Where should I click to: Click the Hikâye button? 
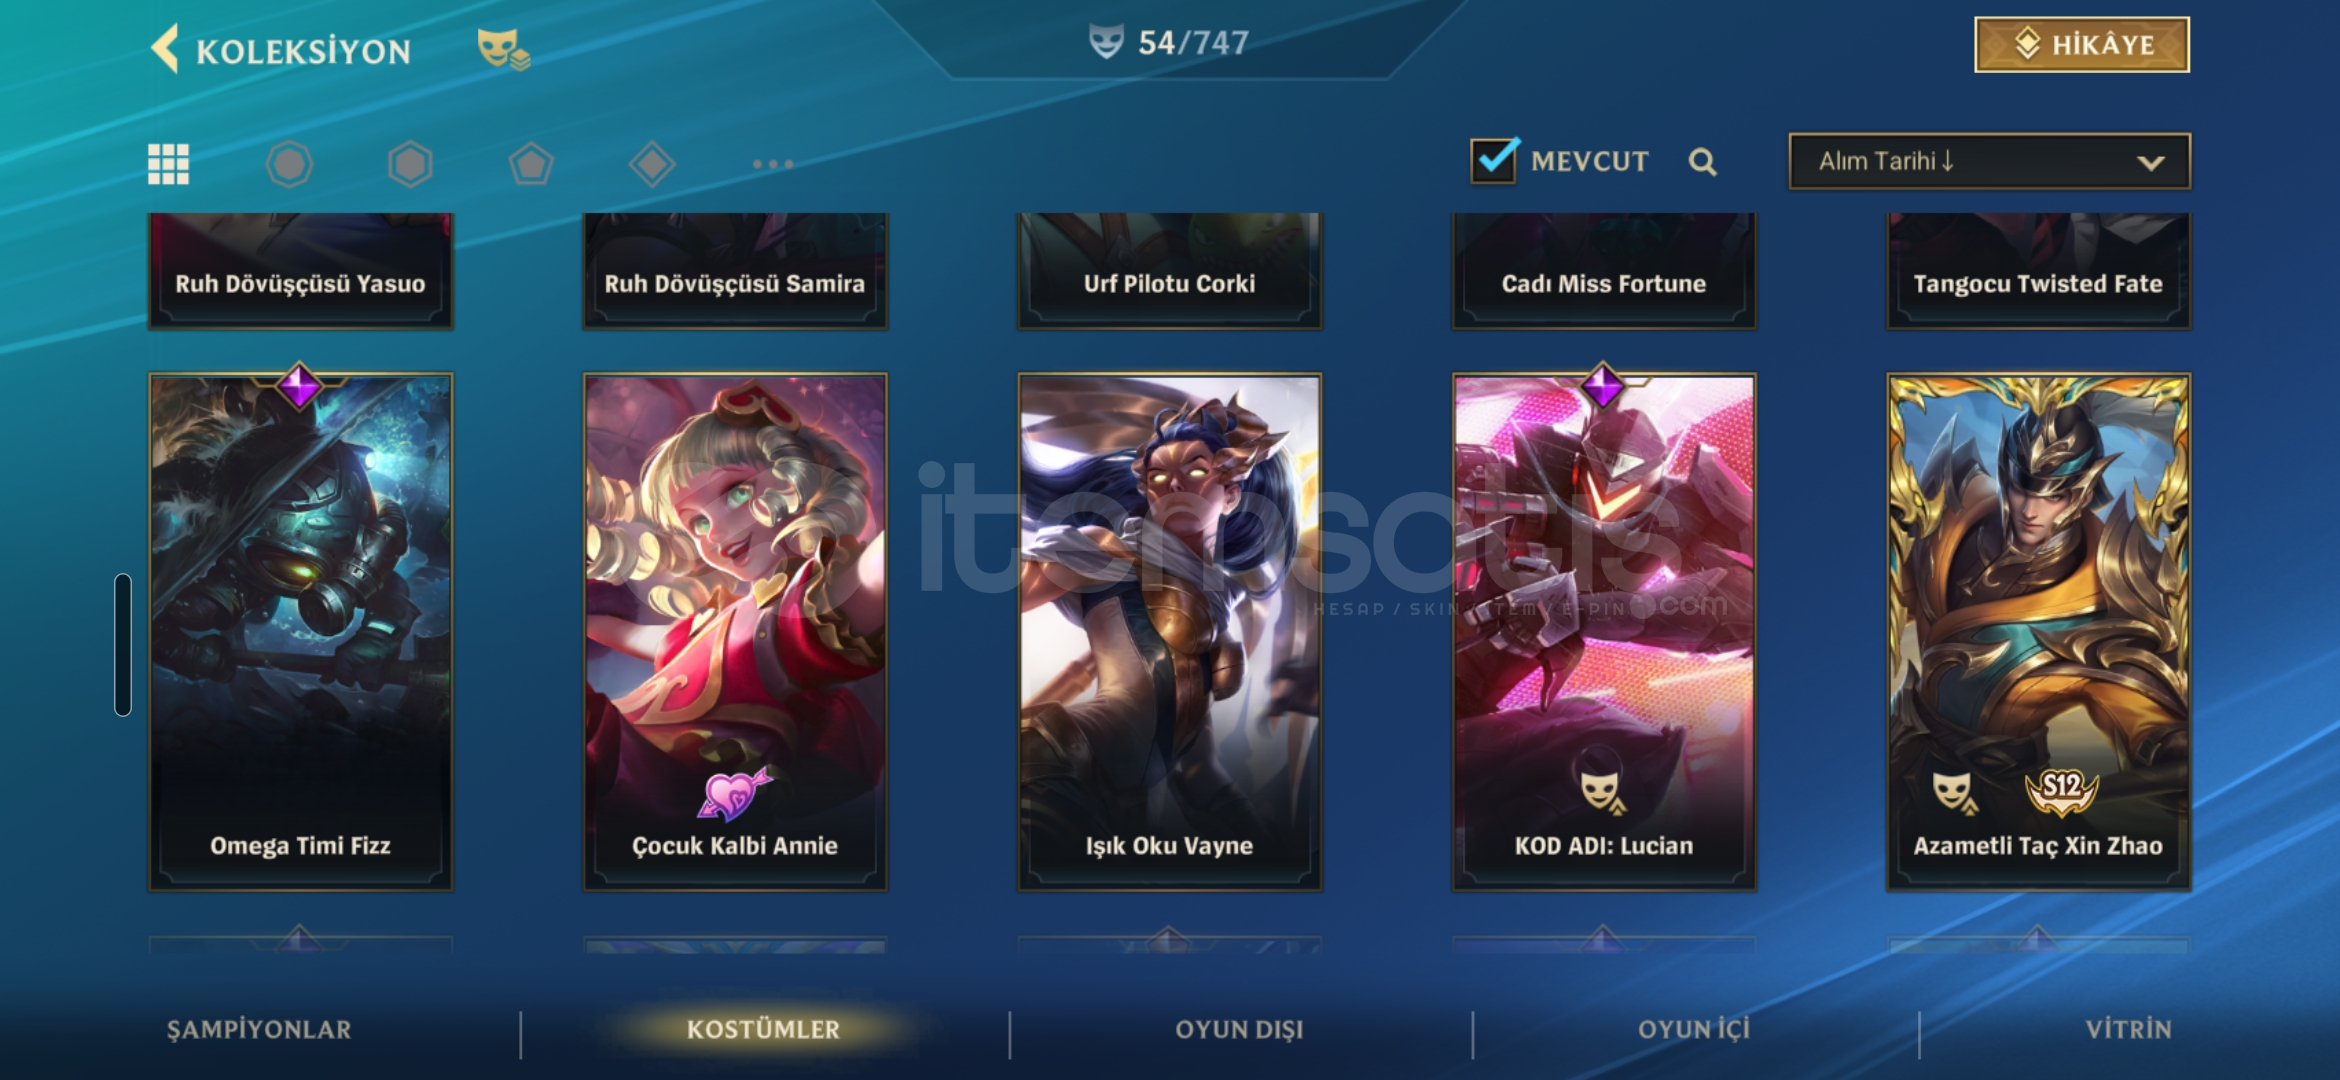[2082, 45]
